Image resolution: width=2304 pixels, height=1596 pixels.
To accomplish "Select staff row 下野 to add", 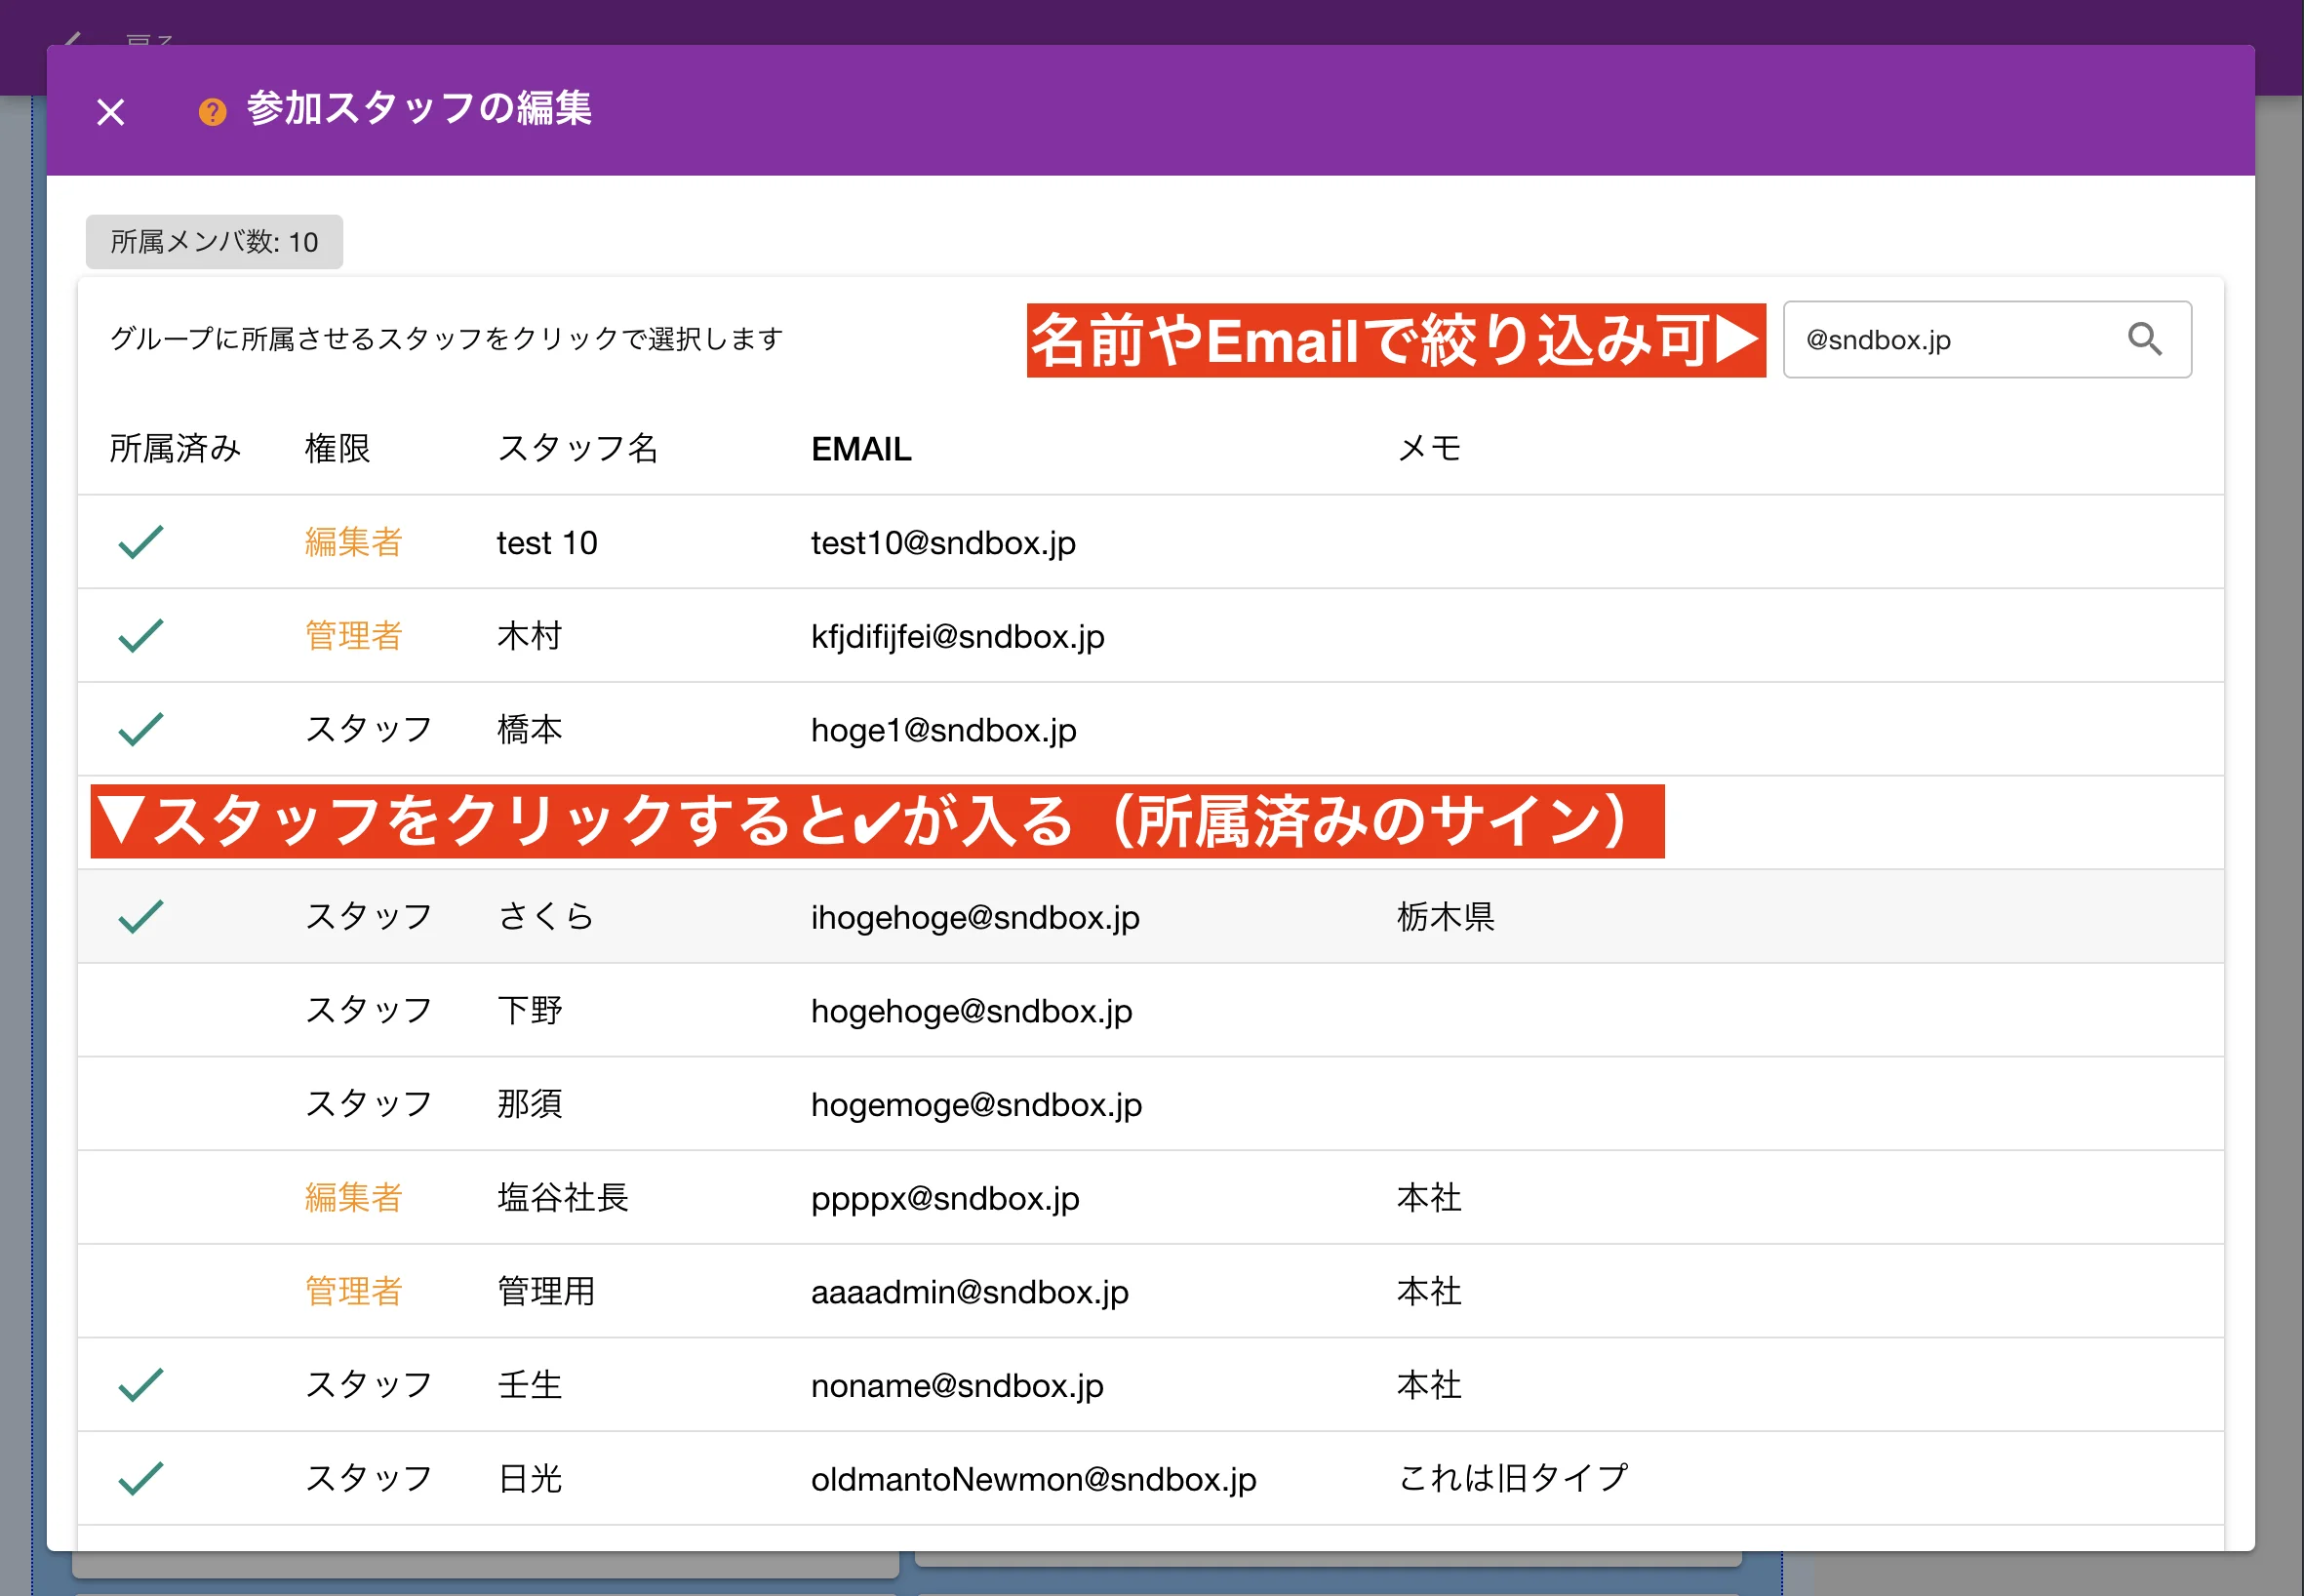I will pyautogui.click(x=530, y=1010).
